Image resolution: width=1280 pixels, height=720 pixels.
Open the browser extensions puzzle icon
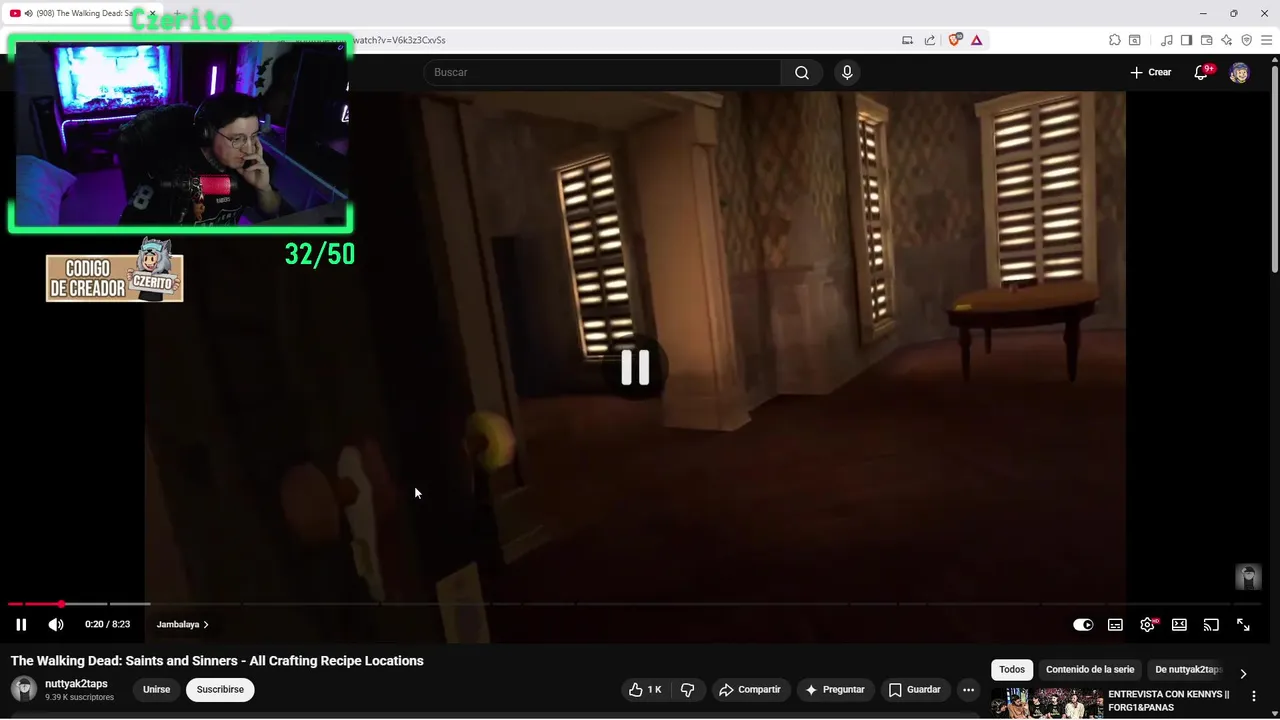1115,40
